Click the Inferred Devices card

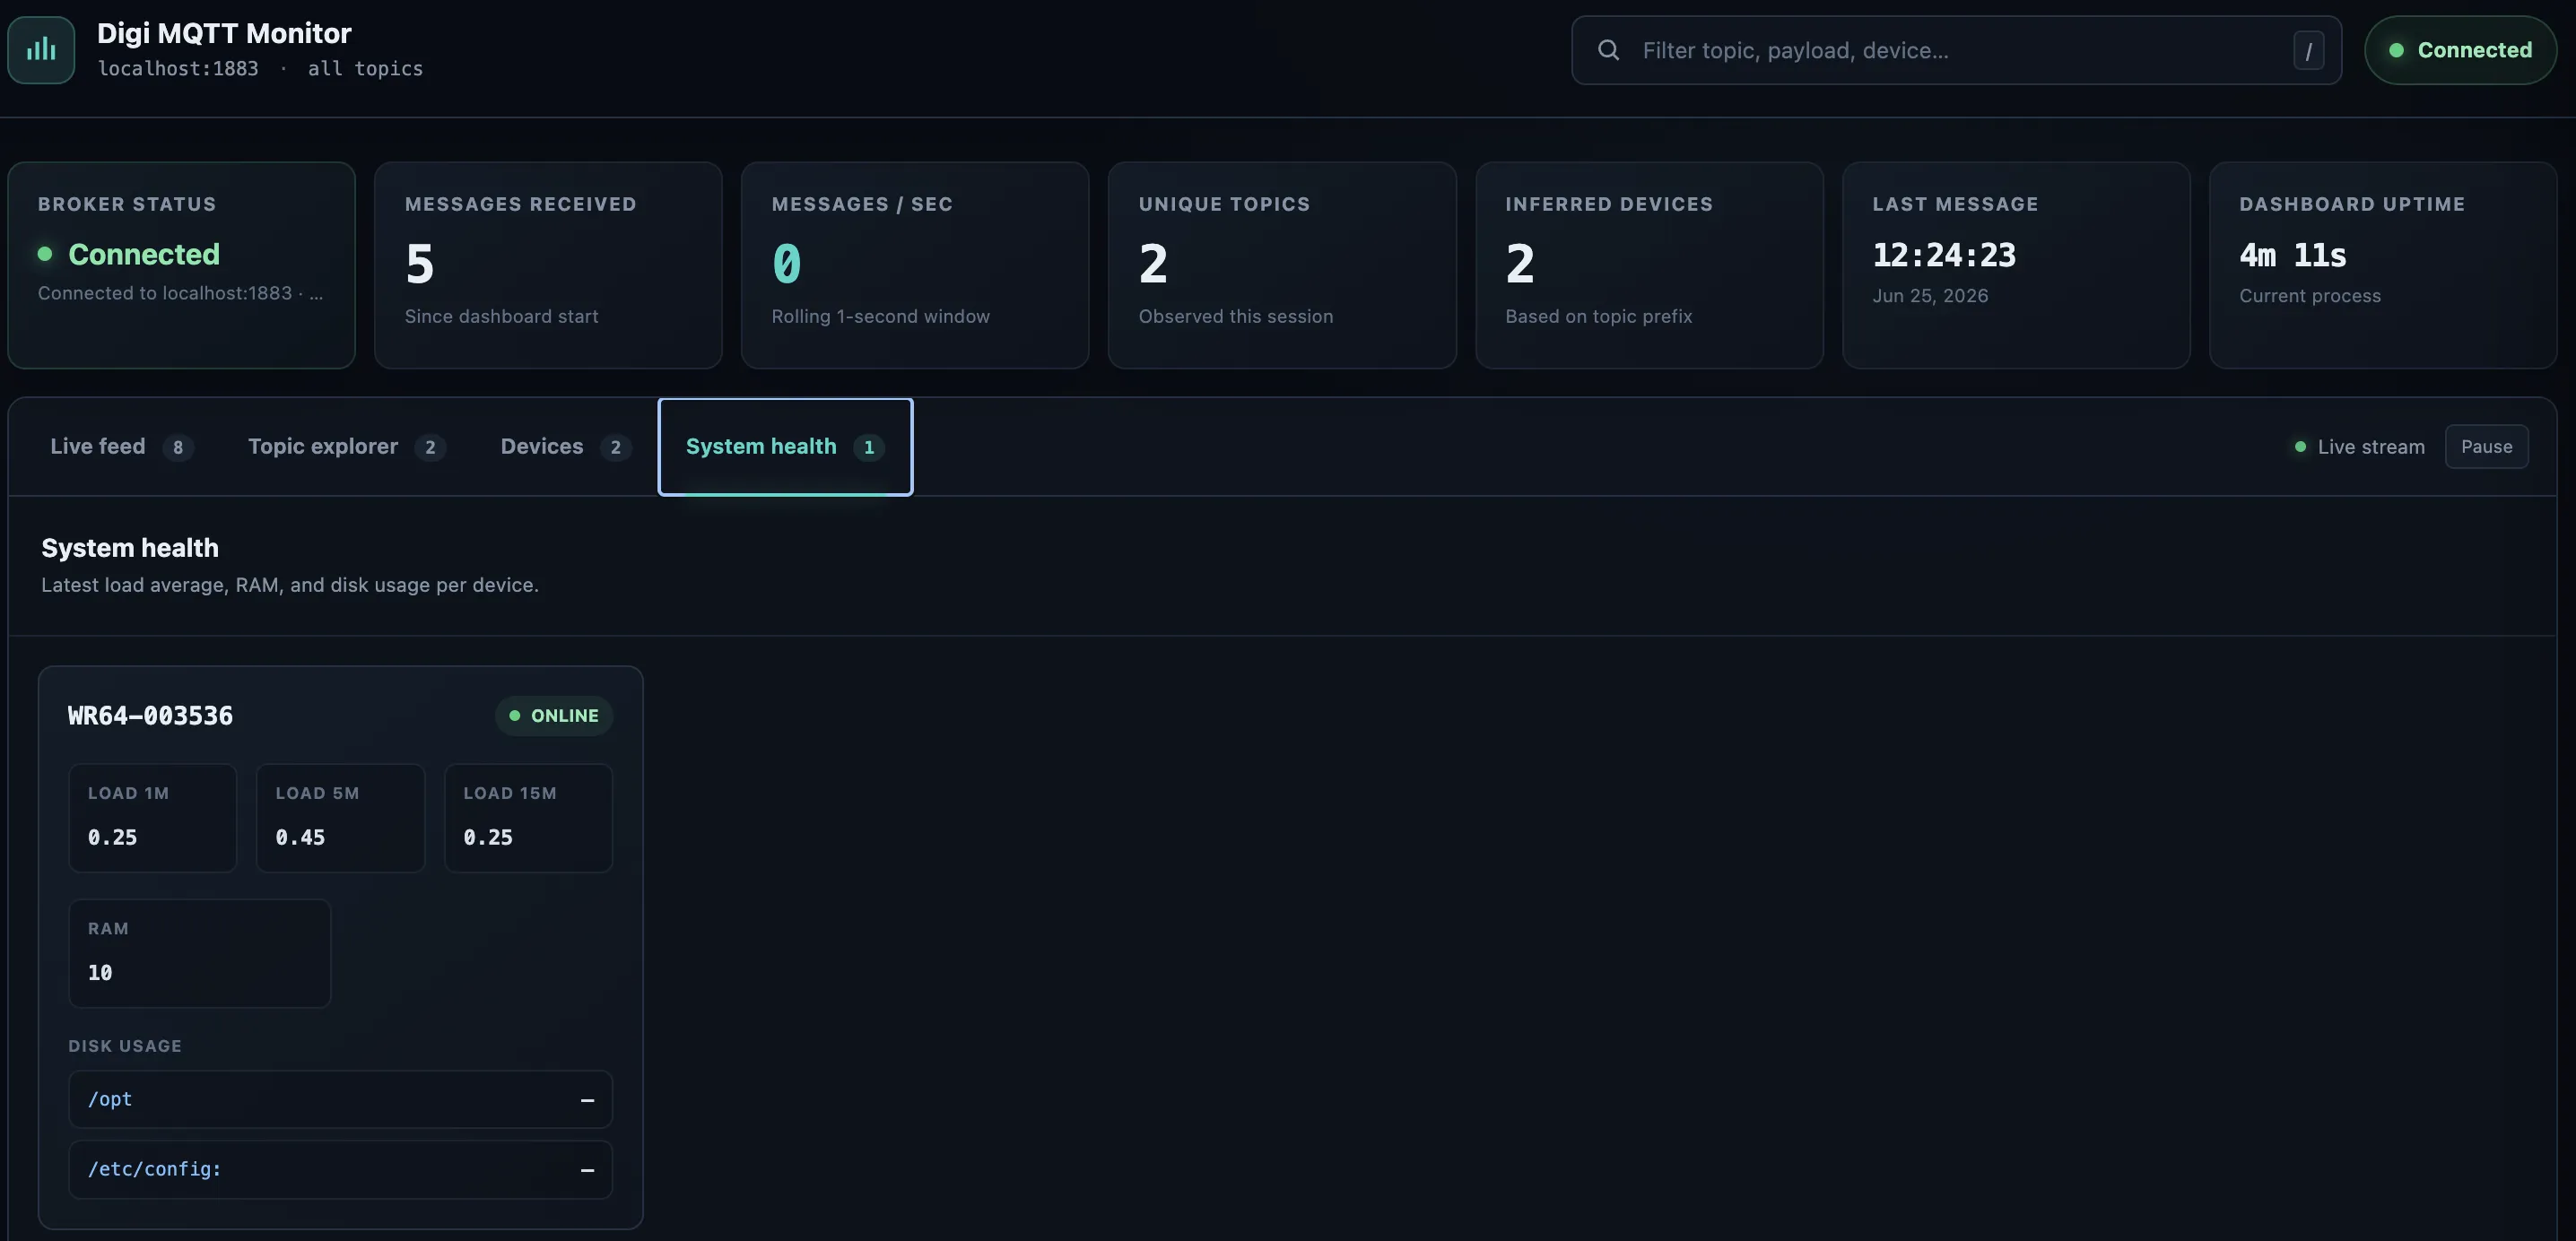click(x=1649, y=265)
